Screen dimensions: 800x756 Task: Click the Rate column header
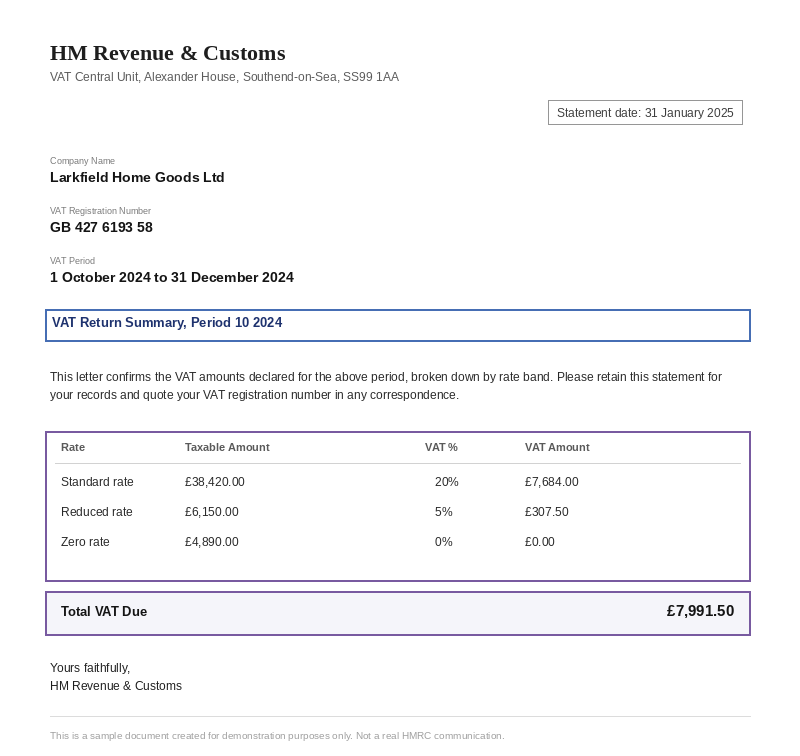tap(73, 447)
